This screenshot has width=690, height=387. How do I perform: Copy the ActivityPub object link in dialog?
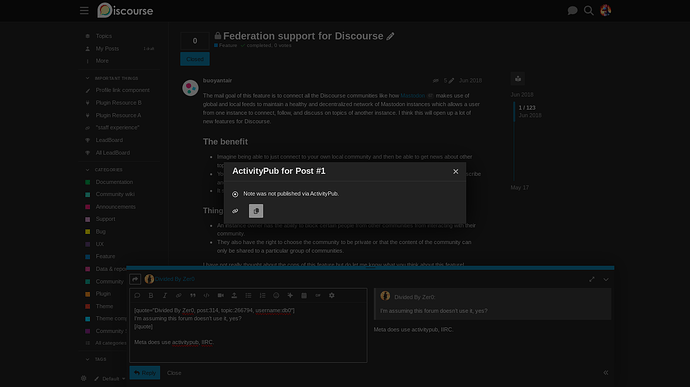256,211
